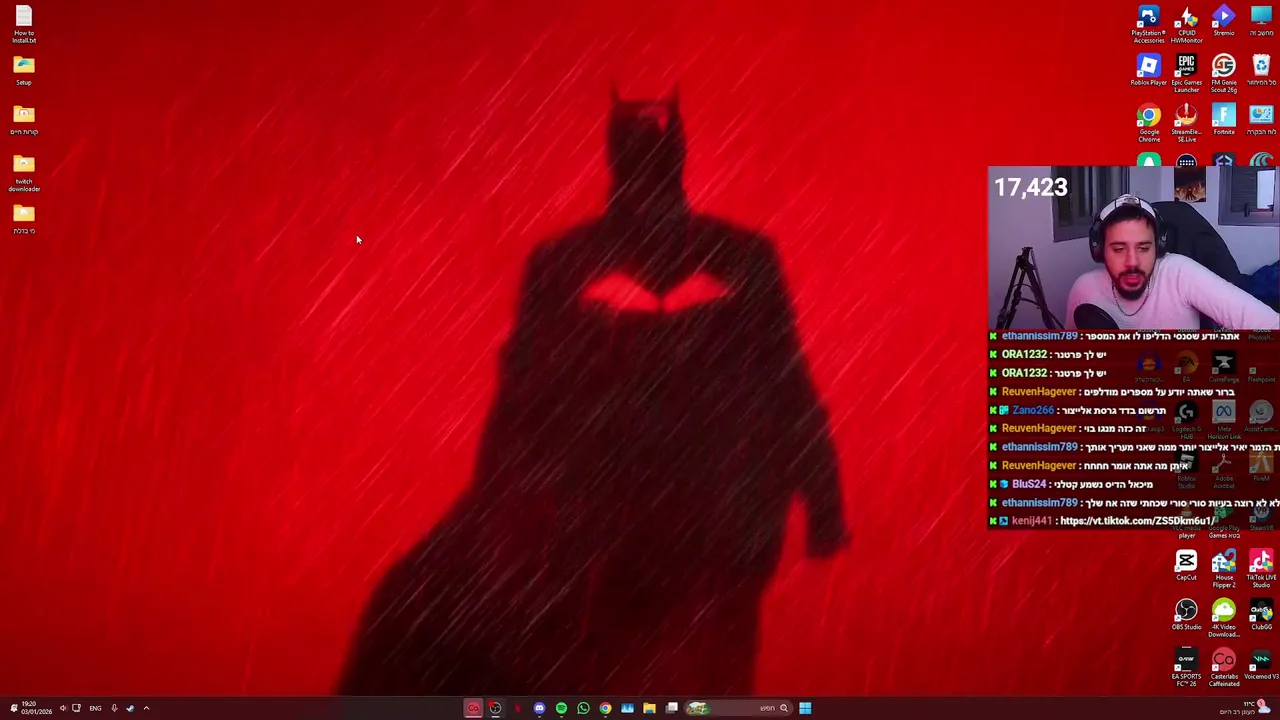The image size is (1280, 720).
Task: Open Control Panel desktop icon
Action: 1261,120
